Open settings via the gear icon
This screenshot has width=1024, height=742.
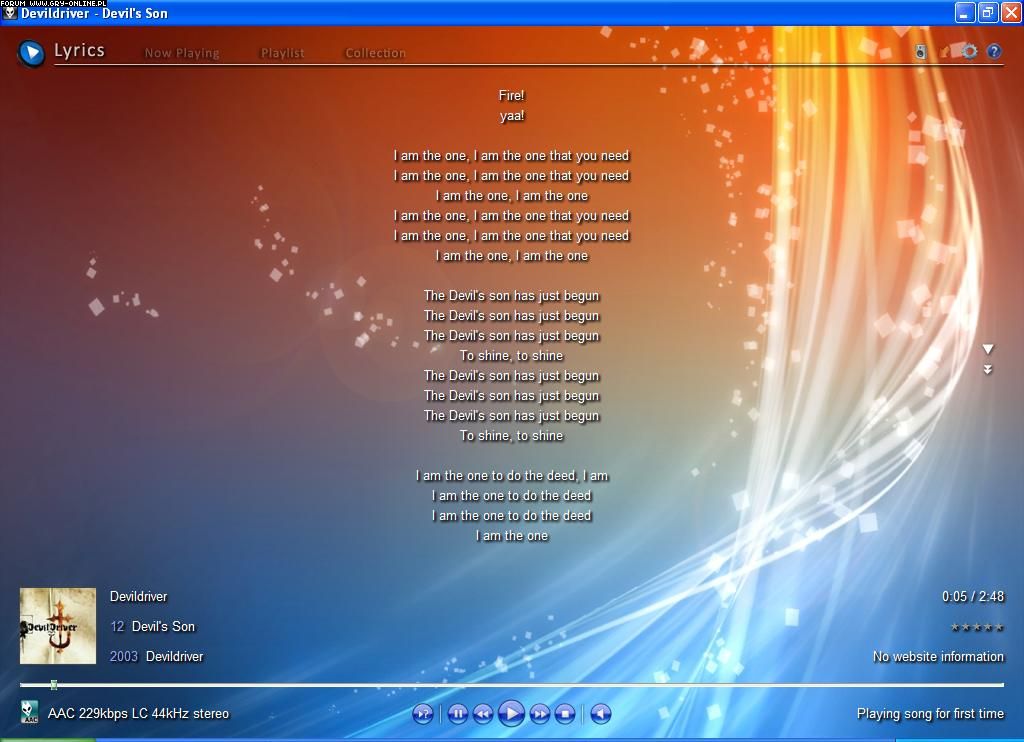click(969, 51)
